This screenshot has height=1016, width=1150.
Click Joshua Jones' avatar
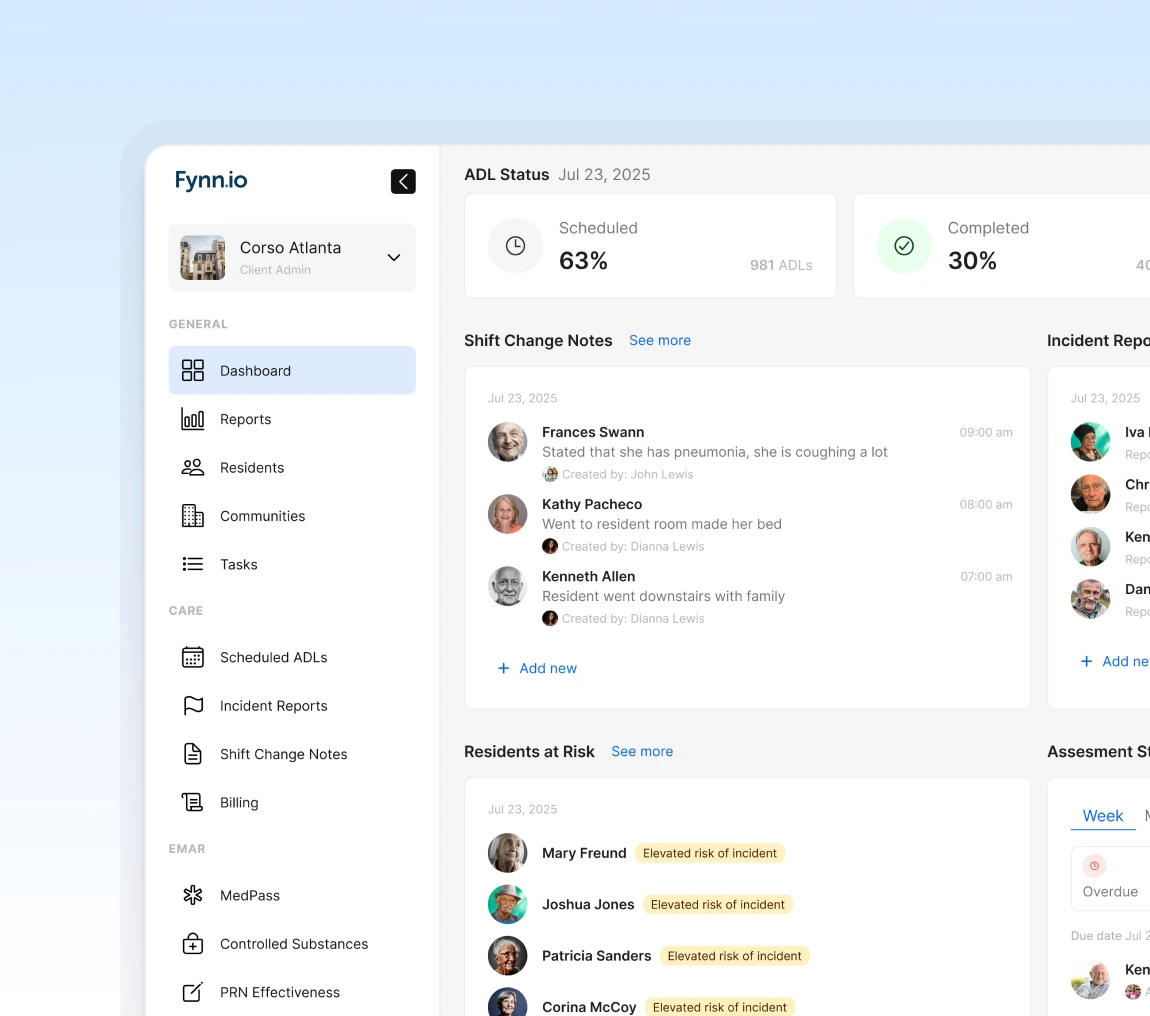[508, 904]
